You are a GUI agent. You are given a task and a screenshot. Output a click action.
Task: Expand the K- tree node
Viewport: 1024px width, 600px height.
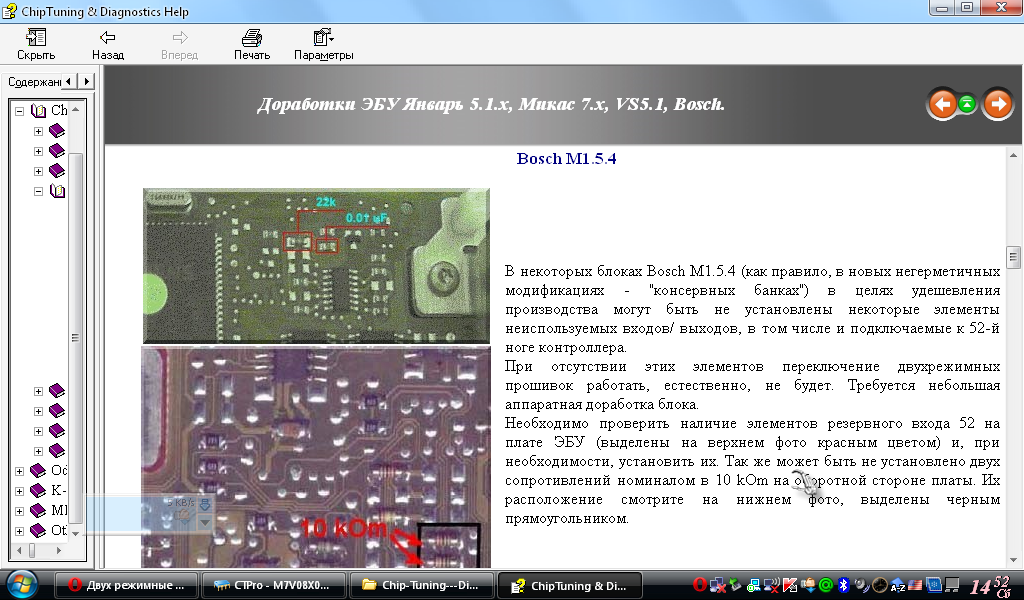[20, 491]
